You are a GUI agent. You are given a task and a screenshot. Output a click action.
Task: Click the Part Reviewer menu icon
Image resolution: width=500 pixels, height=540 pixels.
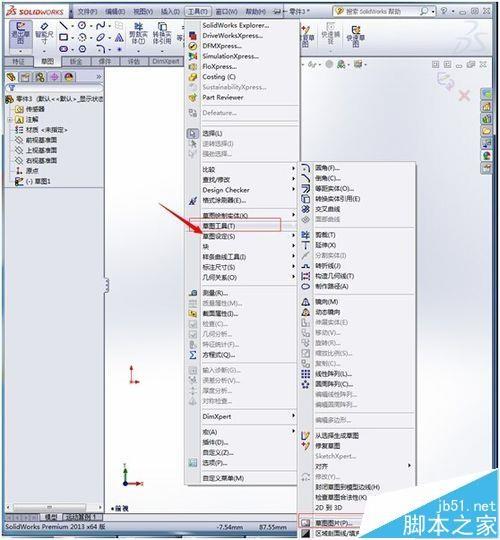pyautogui.click(x=193, y=97)
